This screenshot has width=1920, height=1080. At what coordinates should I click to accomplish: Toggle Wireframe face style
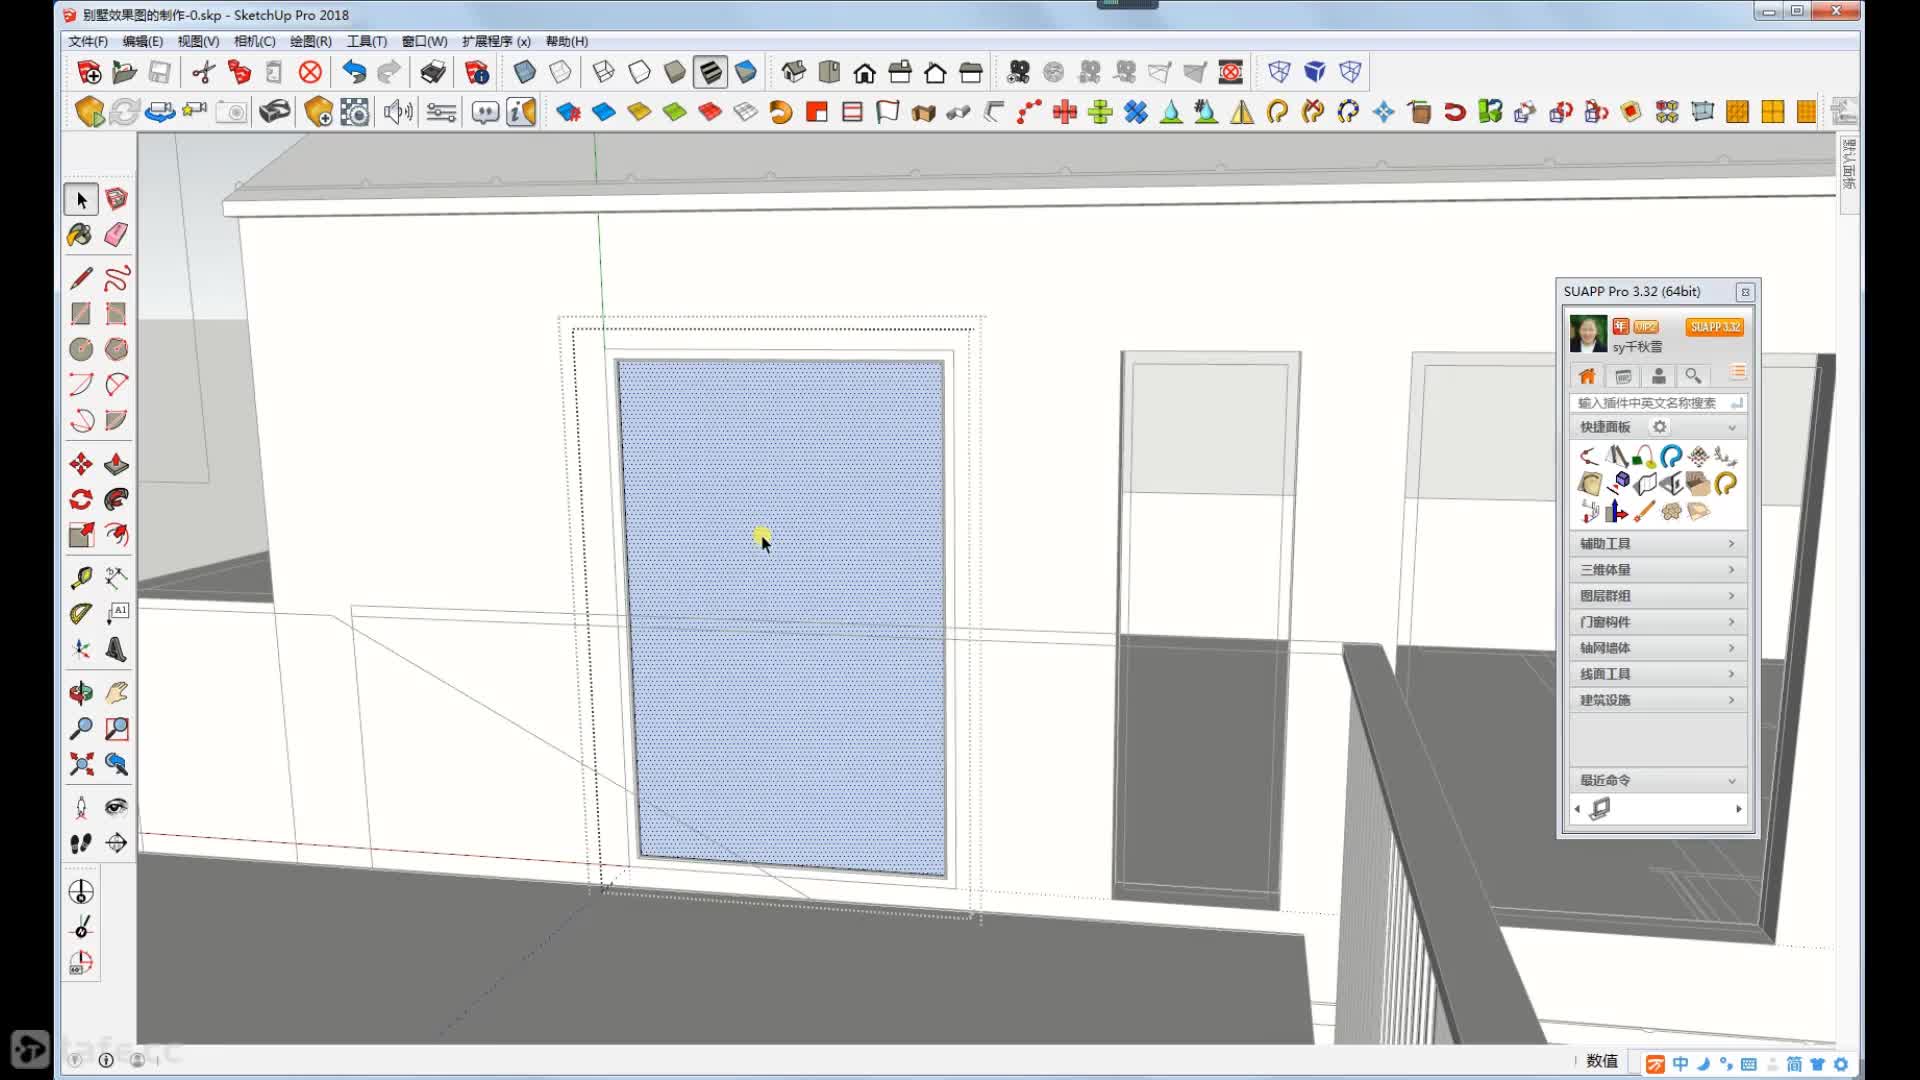pos(603,72)
